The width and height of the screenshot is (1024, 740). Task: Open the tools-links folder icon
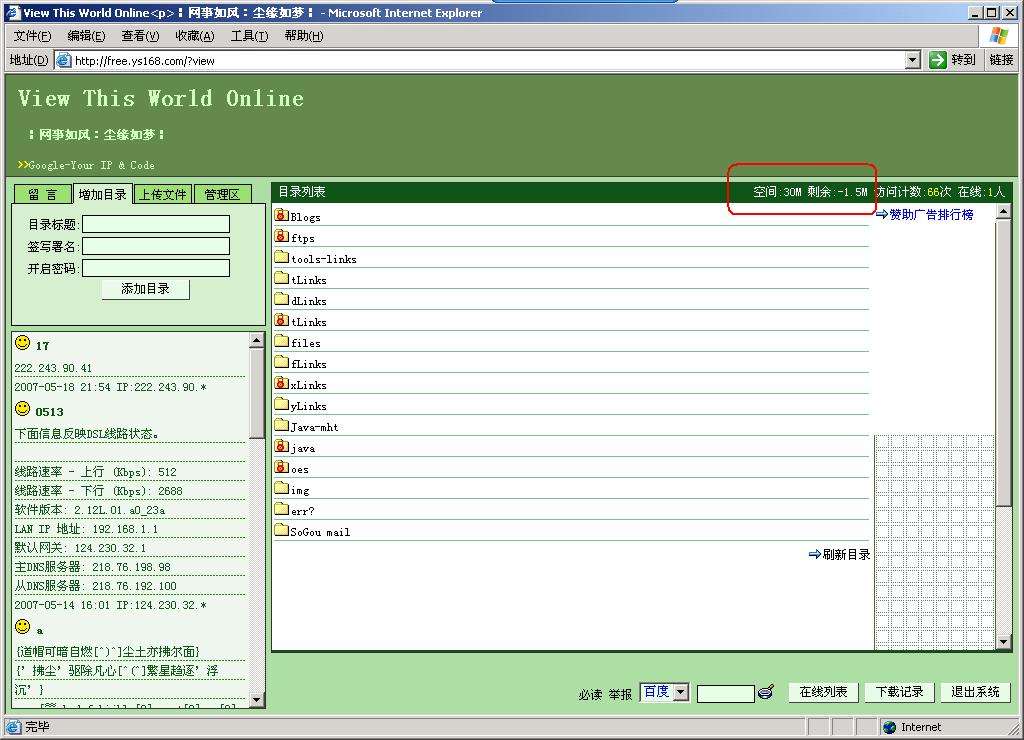pos(281,257)
